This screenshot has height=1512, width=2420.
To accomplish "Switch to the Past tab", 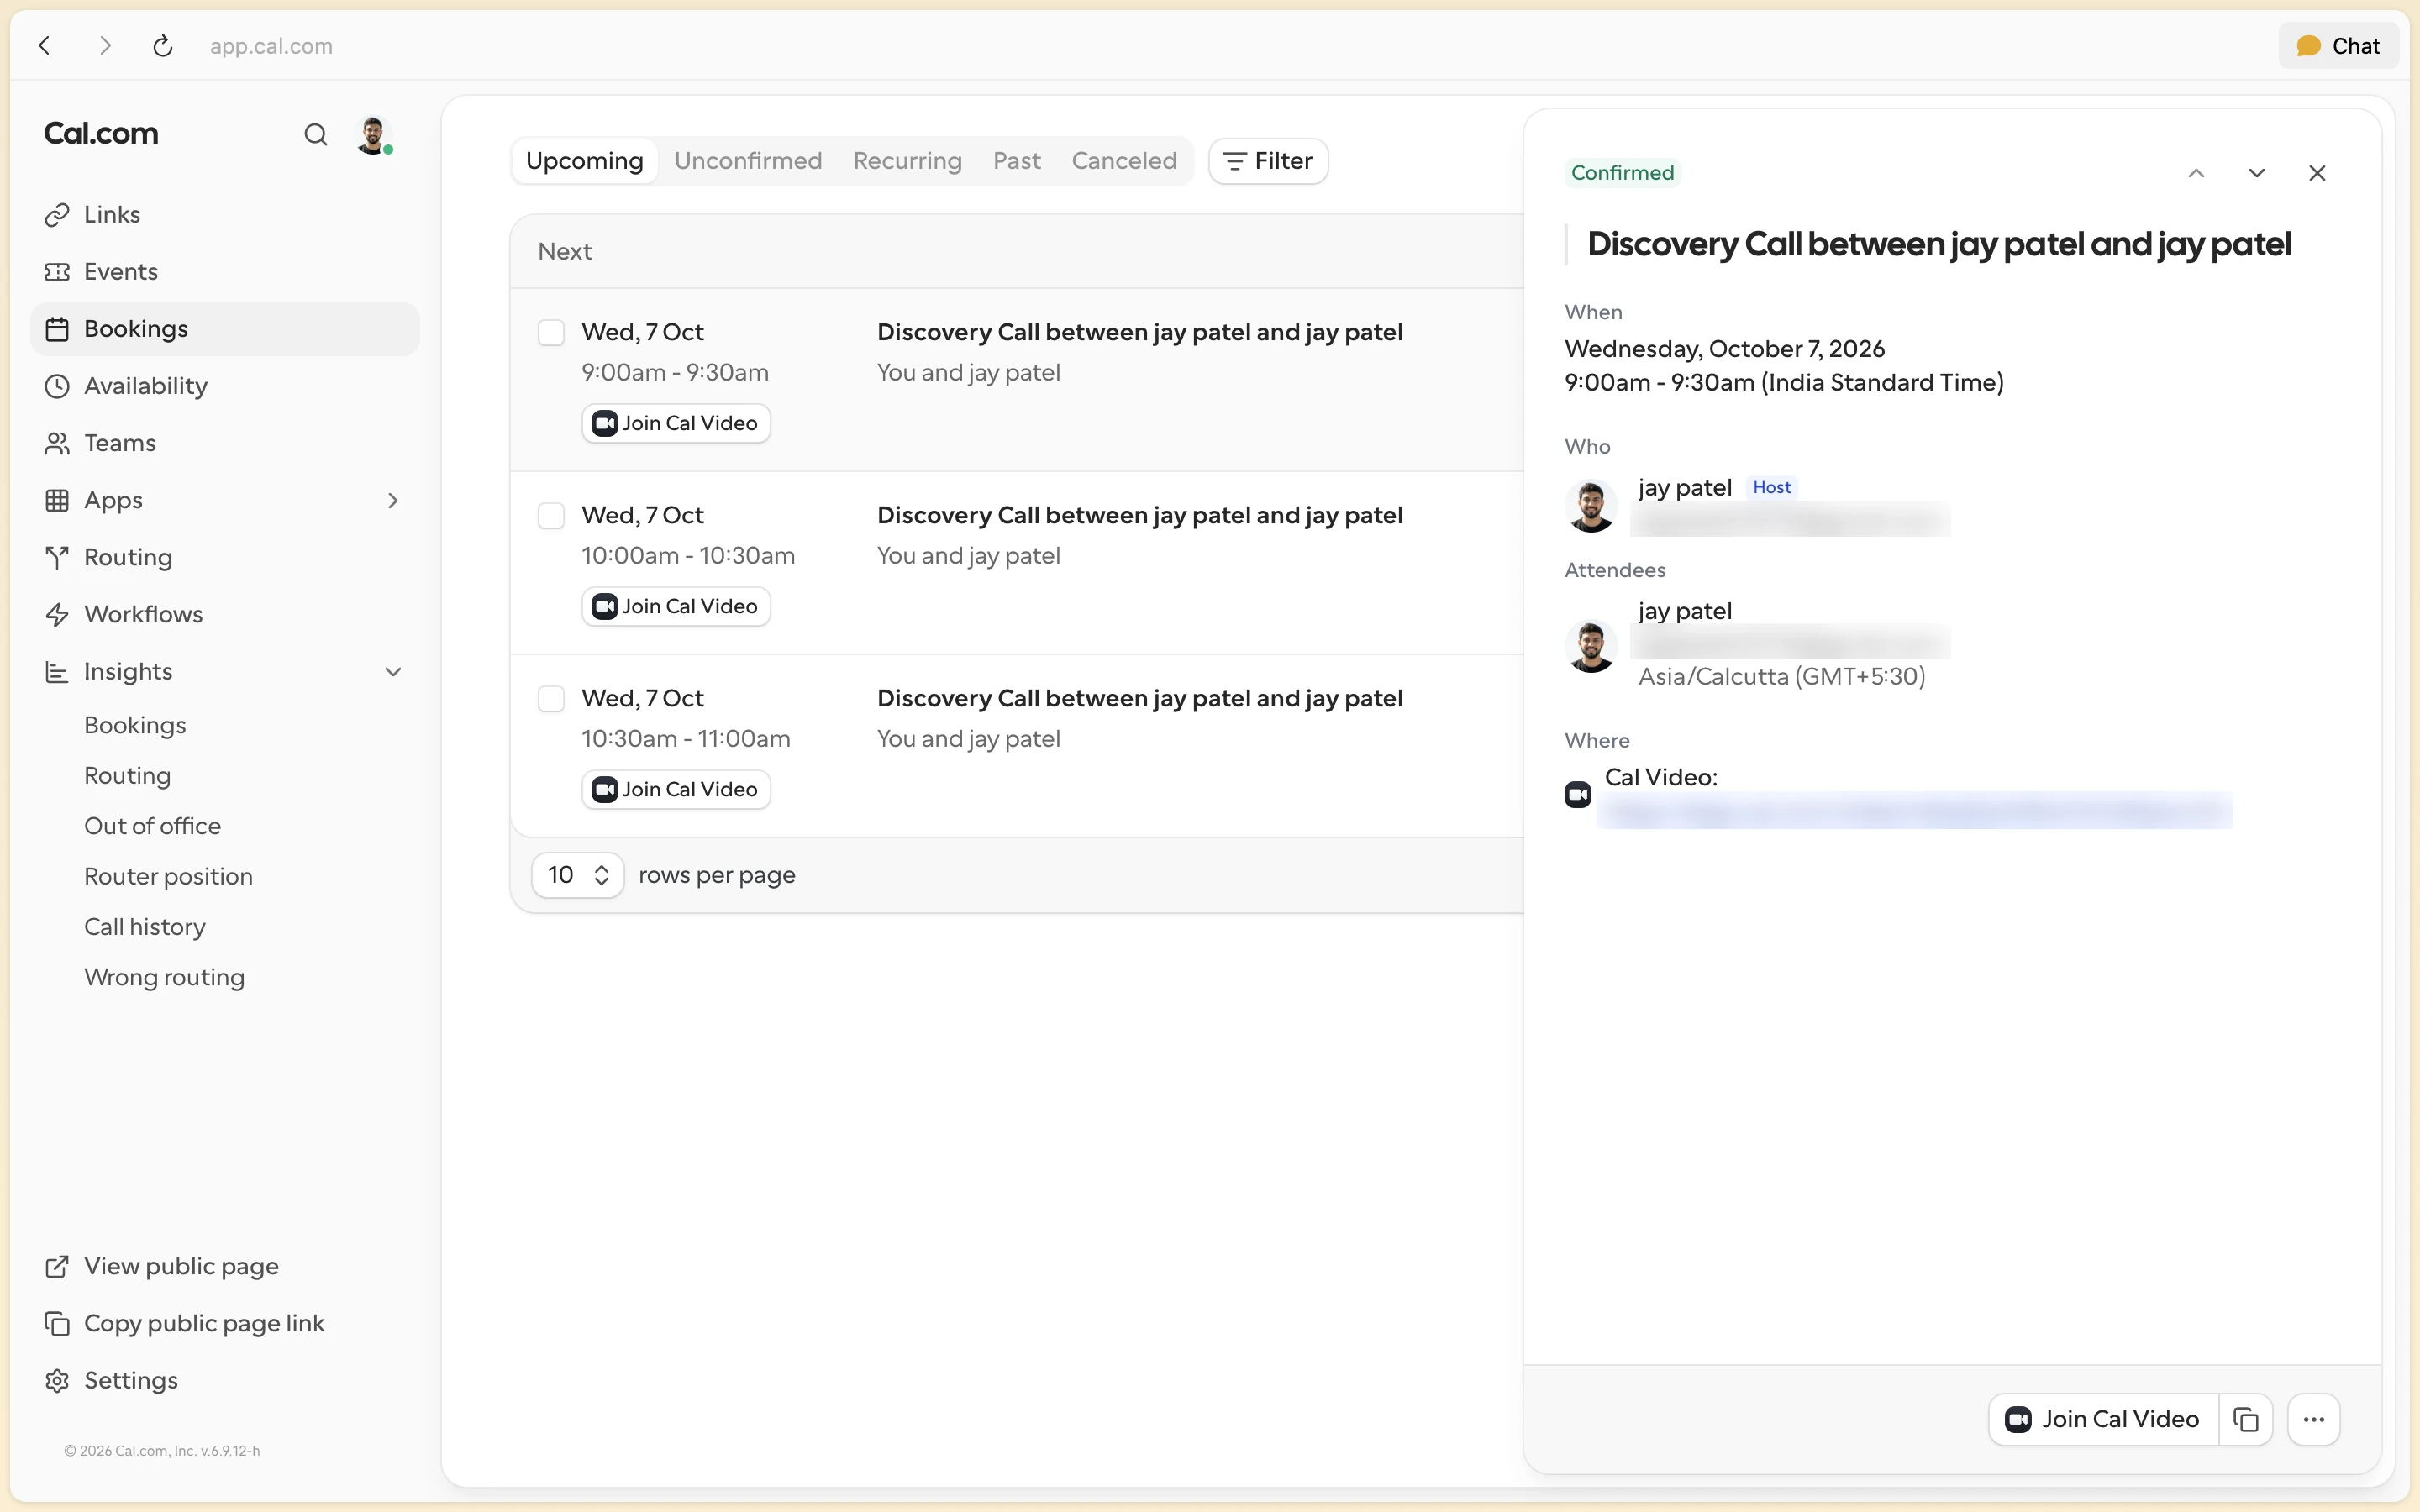I will (x=1017, y=161).
